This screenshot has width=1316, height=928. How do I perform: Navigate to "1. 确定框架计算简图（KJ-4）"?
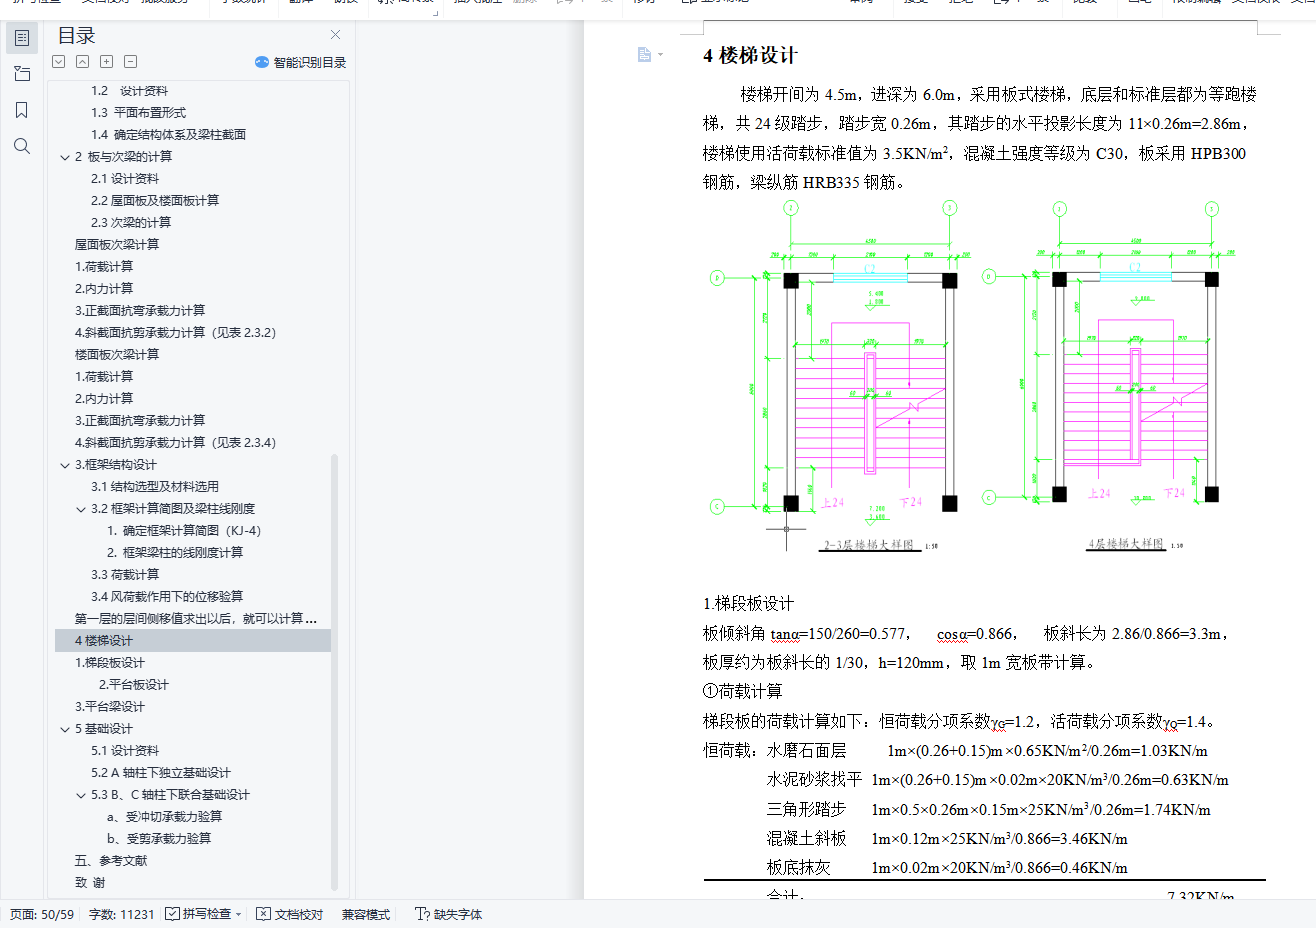click(x=184, y=531)
